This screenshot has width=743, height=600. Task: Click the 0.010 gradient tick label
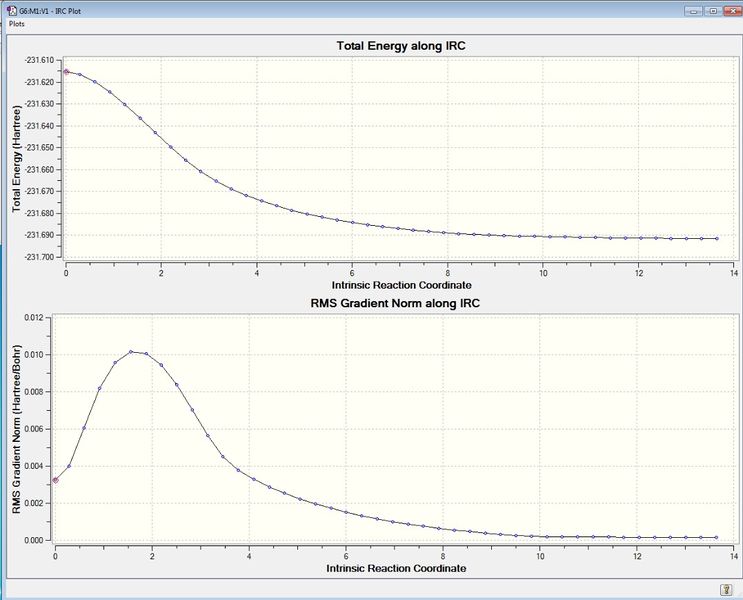tap(34, 355)
